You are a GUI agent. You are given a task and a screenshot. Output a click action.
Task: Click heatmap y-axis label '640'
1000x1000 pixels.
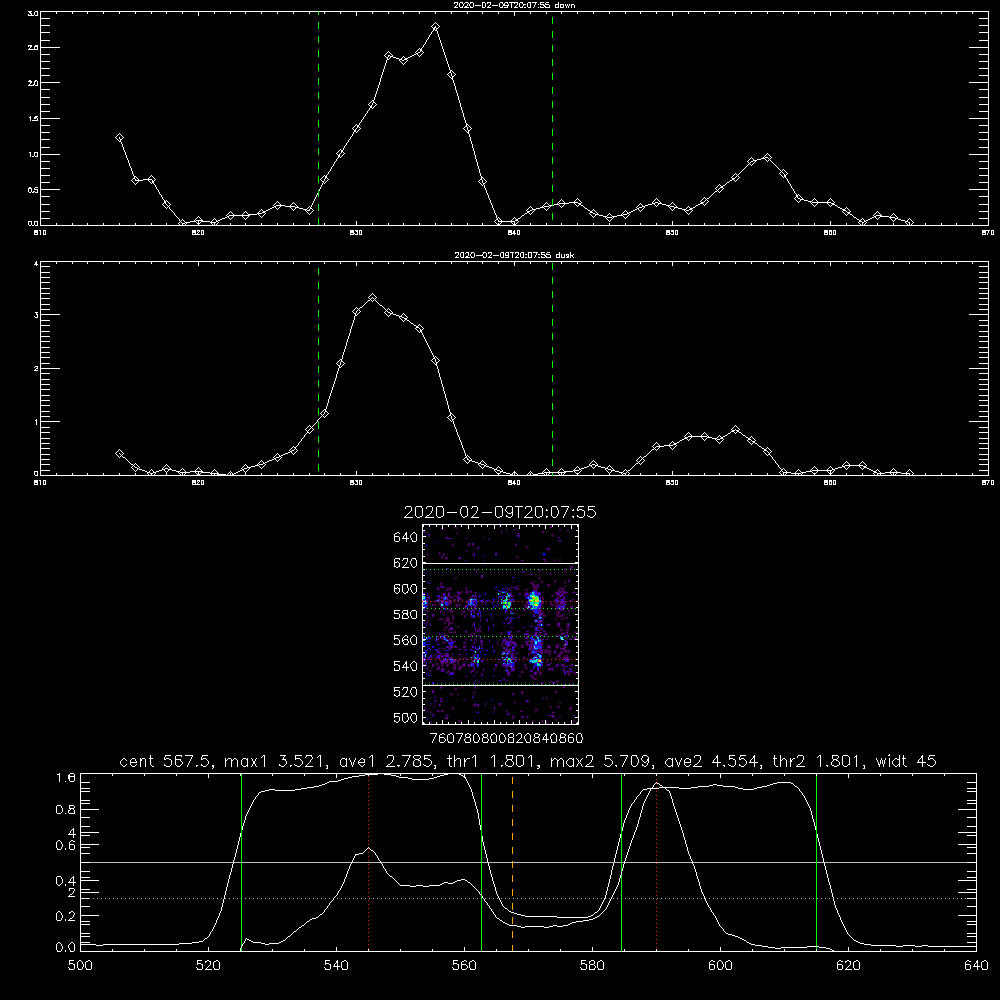[406, 538]
